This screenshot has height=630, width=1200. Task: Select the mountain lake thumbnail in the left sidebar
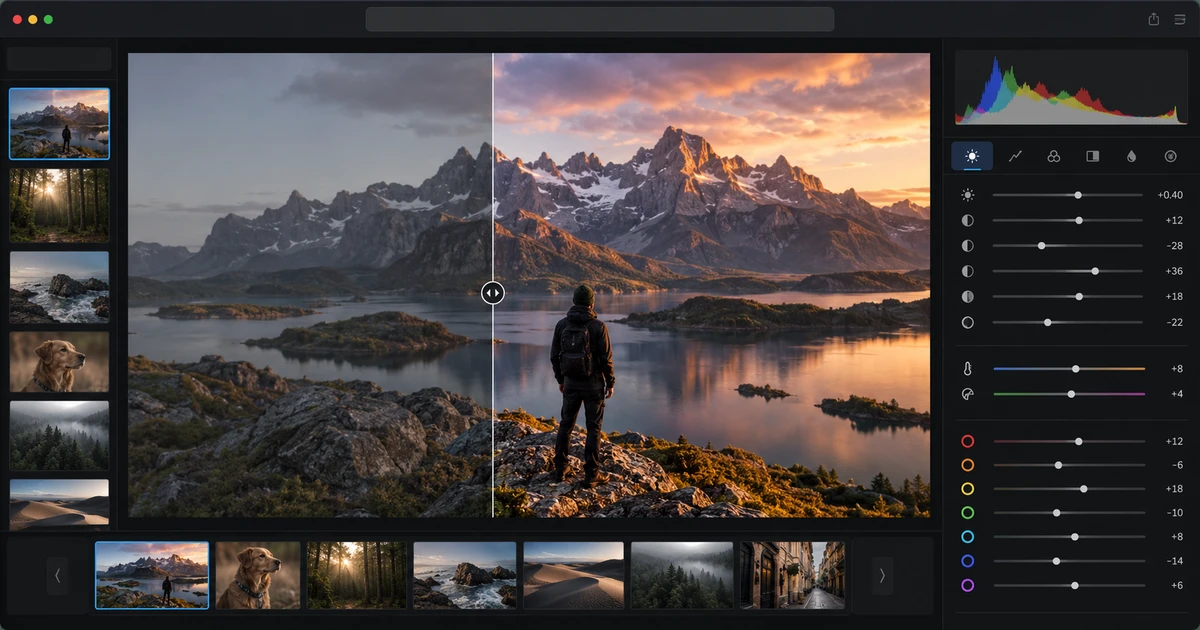59,124
